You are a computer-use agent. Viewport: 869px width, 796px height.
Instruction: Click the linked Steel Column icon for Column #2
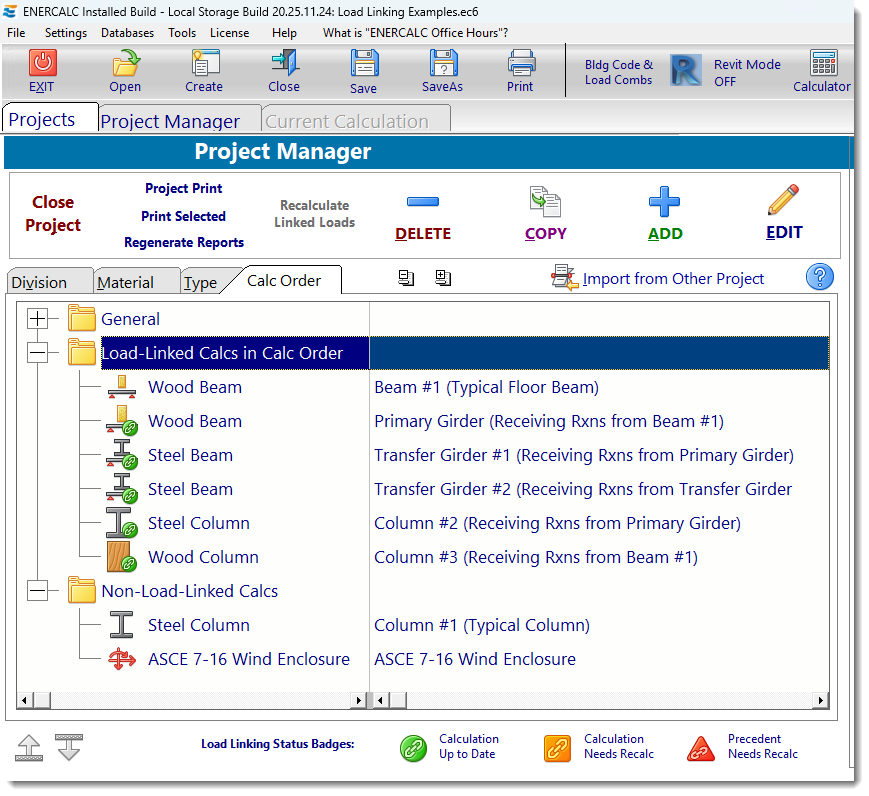coord(122,523)
